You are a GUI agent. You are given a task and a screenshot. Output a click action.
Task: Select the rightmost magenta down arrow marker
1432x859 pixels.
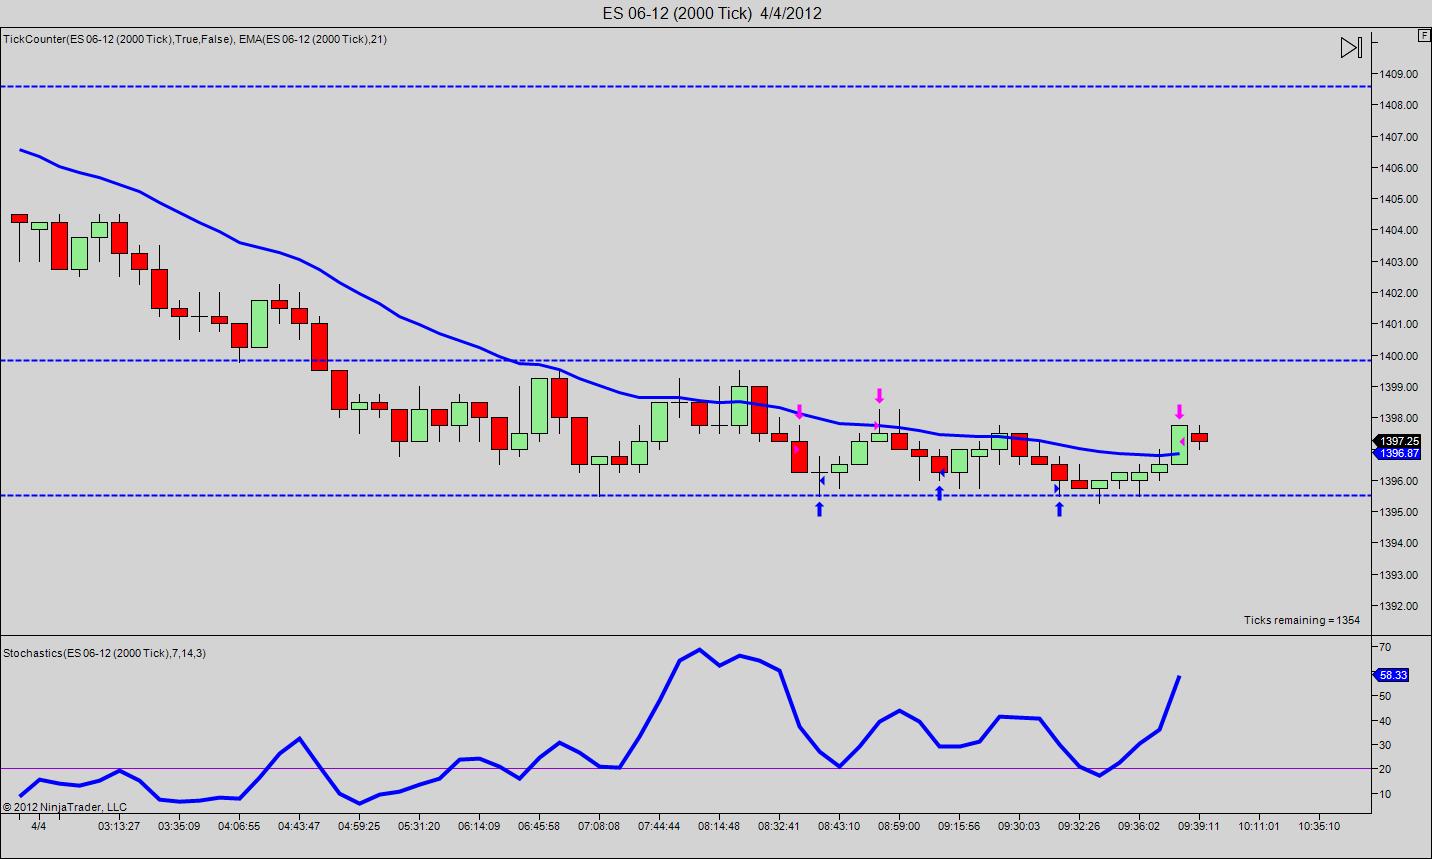pos(1179,411)
